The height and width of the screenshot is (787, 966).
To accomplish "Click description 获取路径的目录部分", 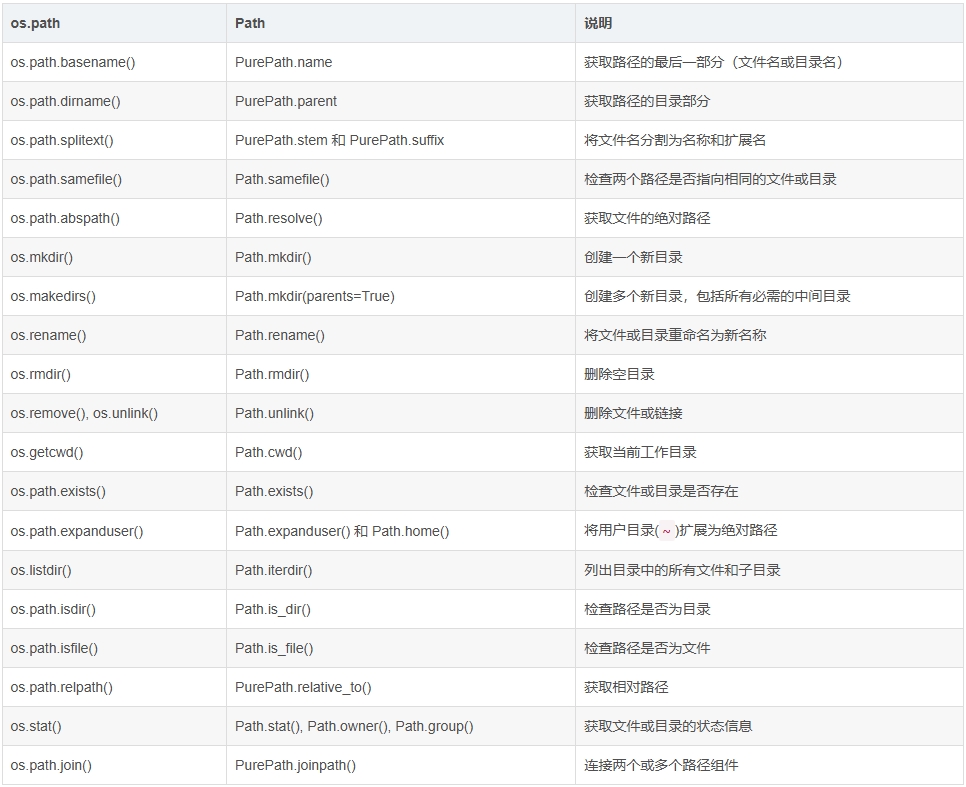I will click(647, 101).
